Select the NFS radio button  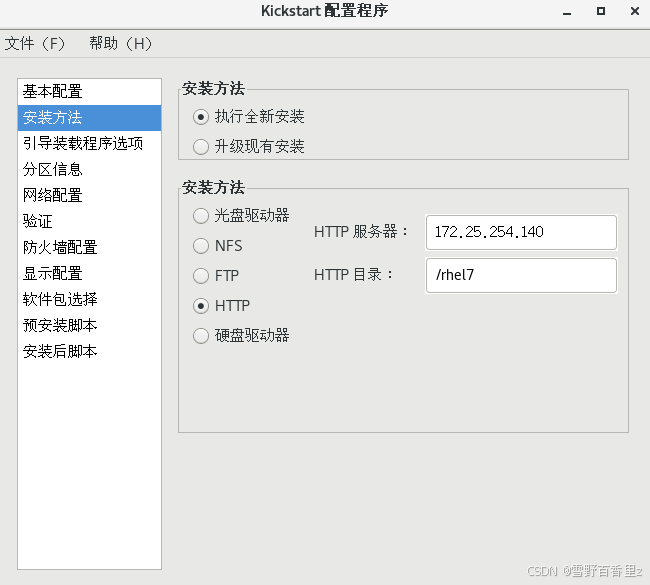pos(201,246)
